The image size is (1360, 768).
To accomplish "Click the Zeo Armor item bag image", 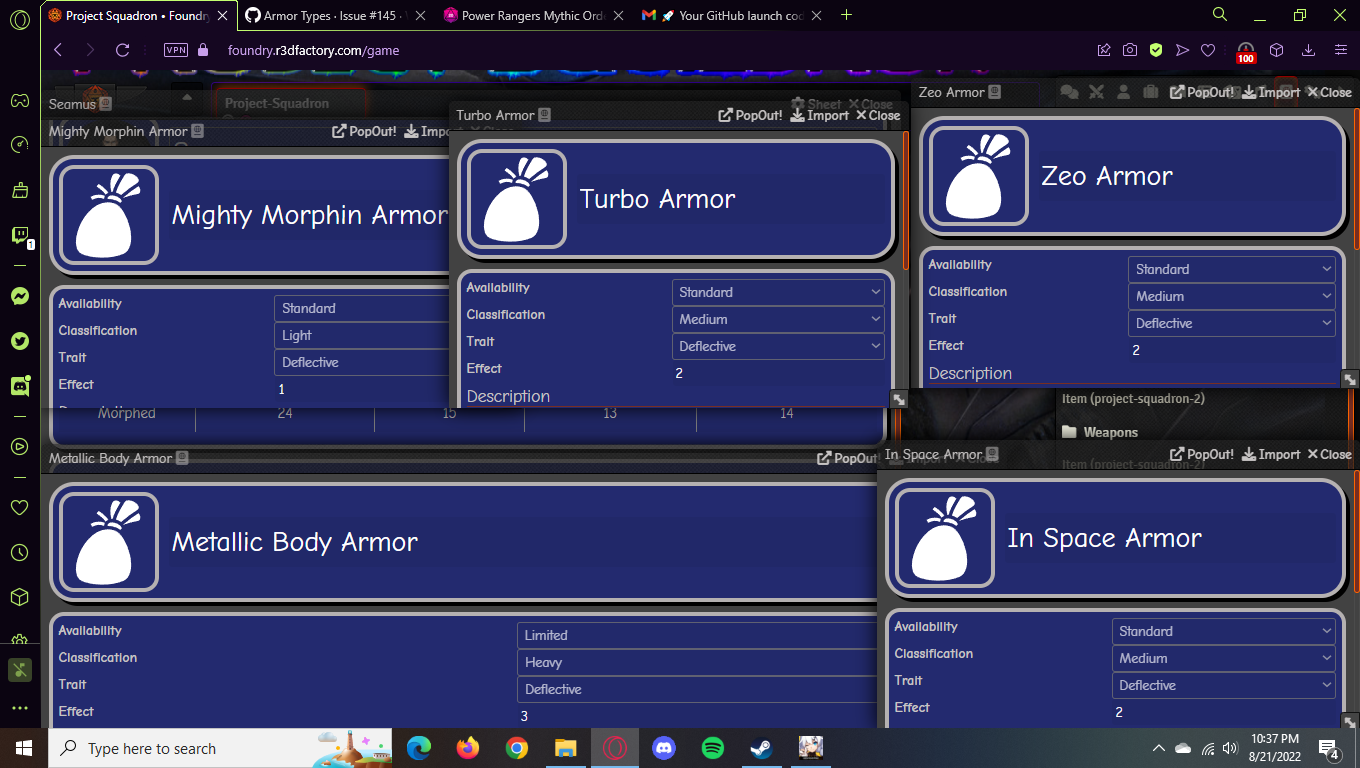I will [x=979, y=176].
